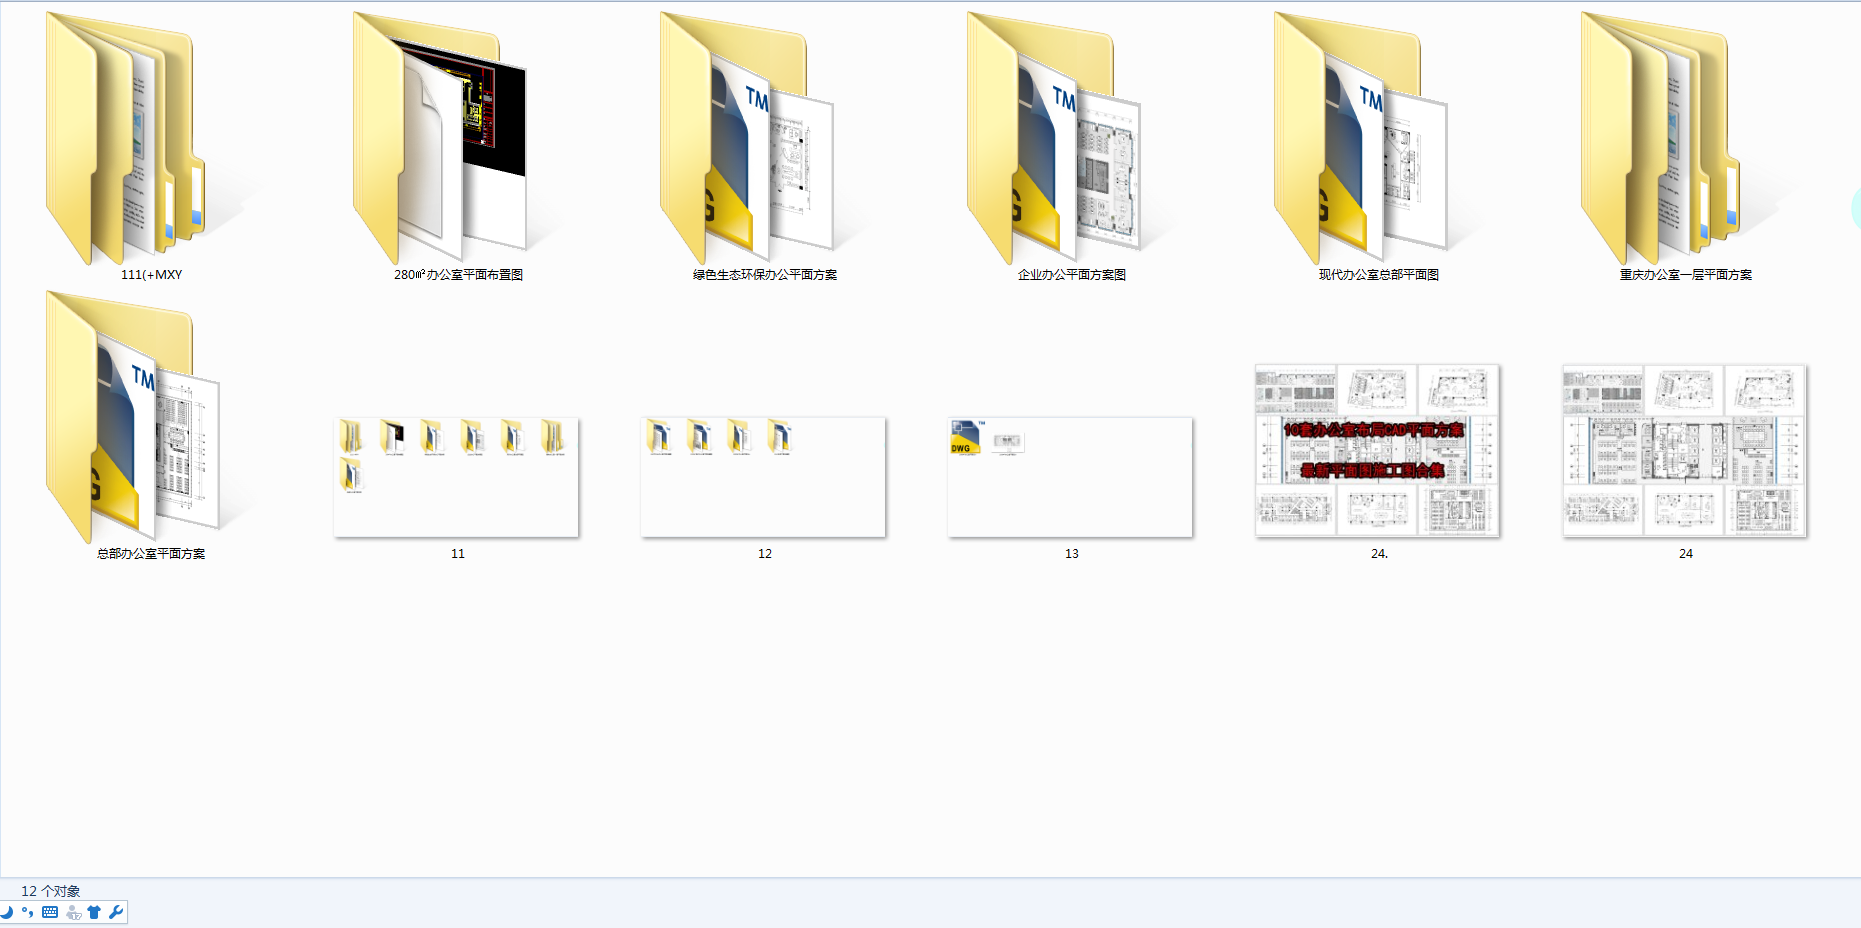Open the input method wrench tools icon
This screenshot has width=1861, height=928.
[x=116, y=912]
